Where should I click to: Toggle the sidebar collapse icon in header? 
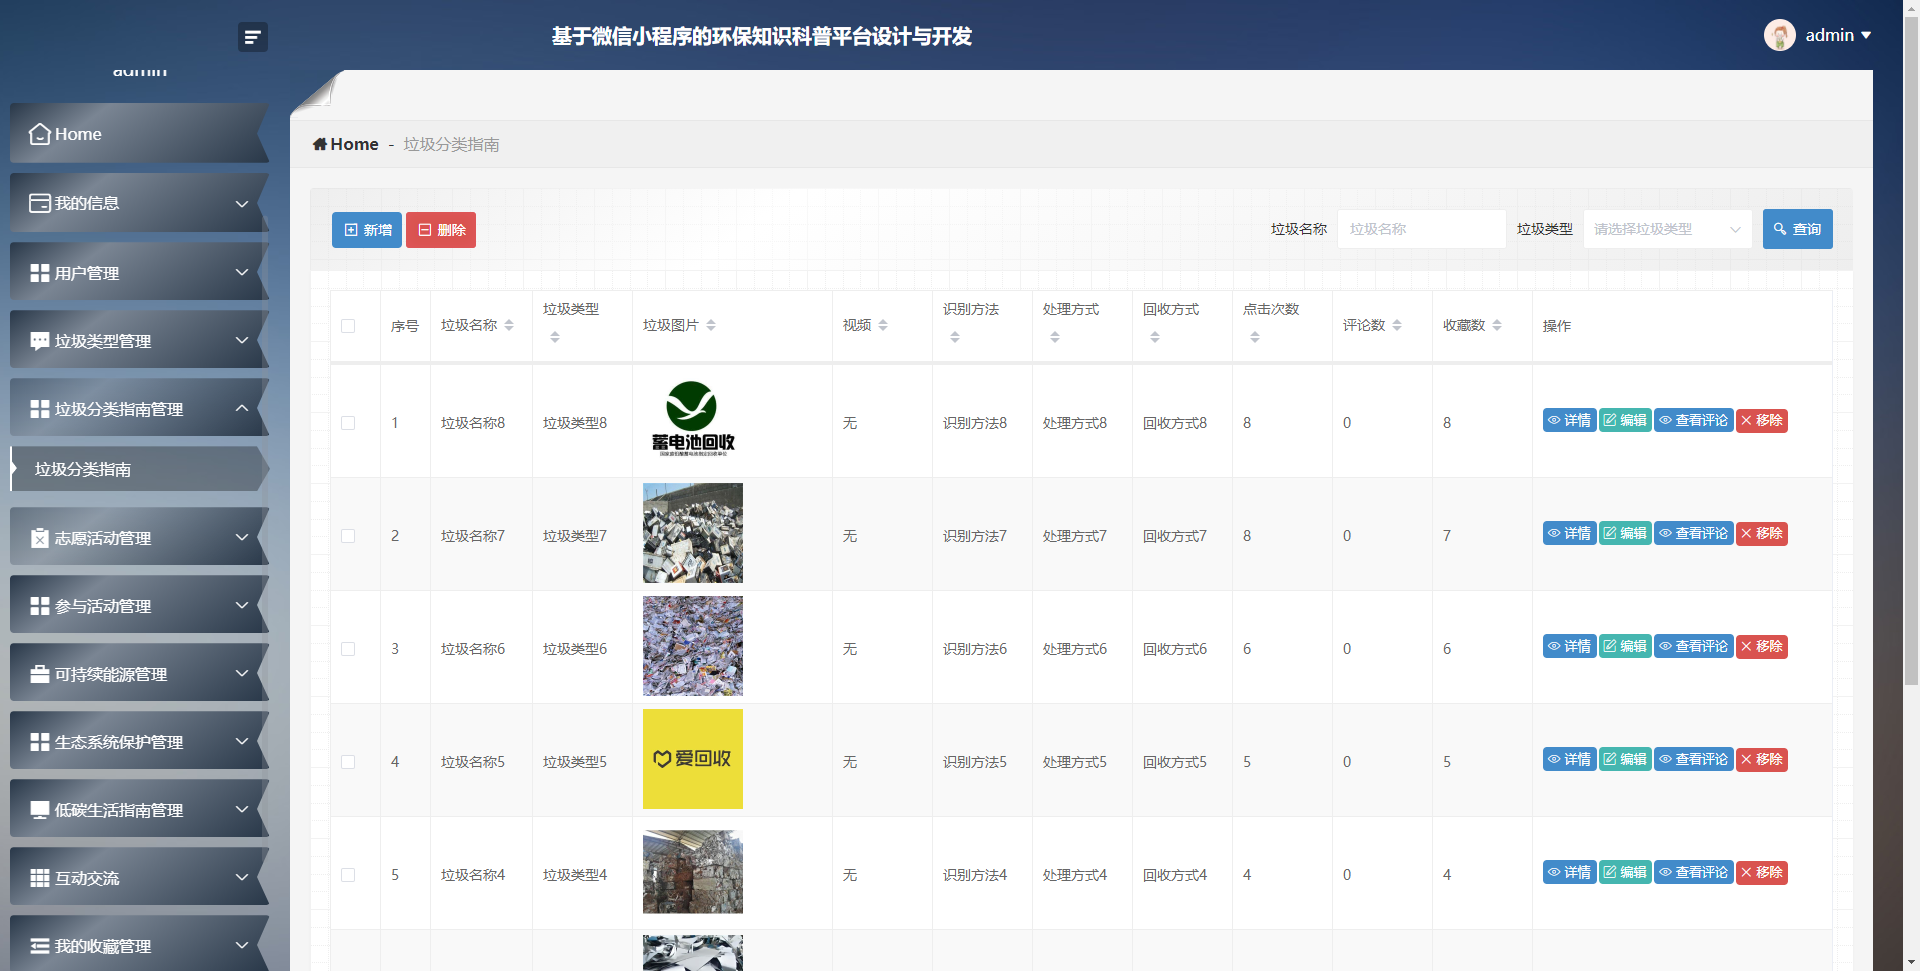[253, 37]
